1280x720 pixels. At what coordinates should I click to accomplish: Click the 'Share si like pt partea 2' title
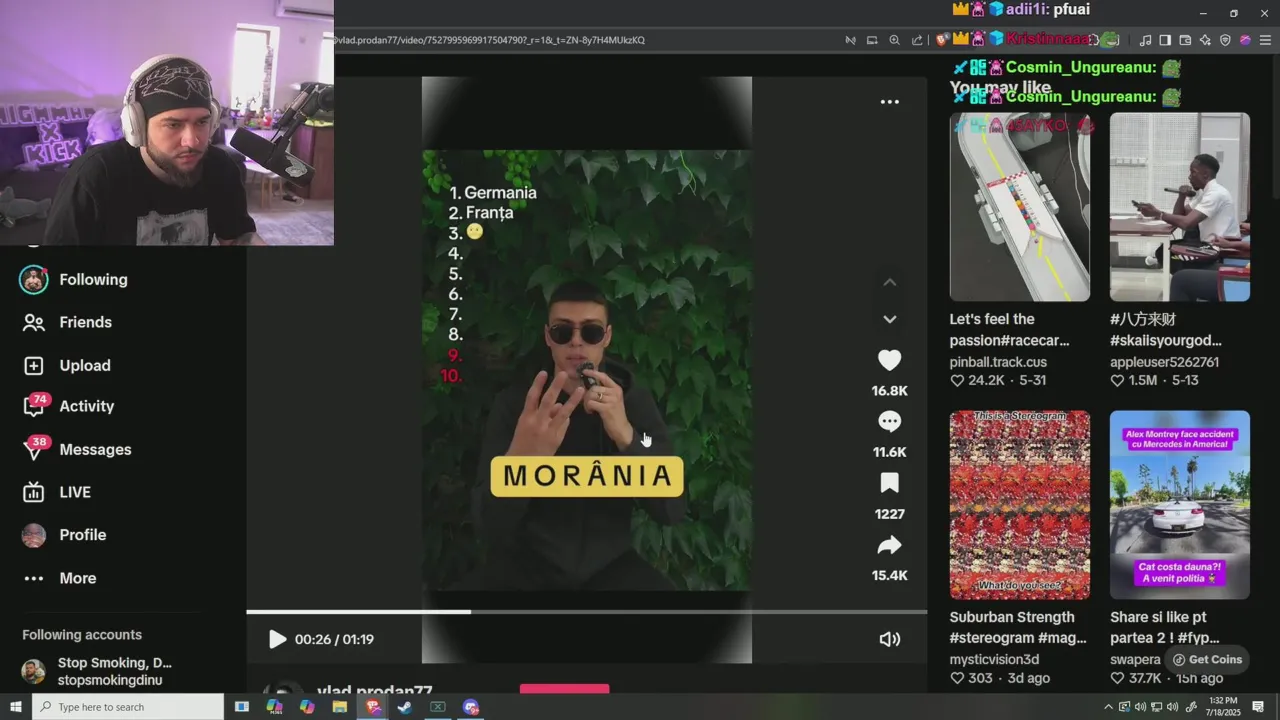click(1165, 628)
